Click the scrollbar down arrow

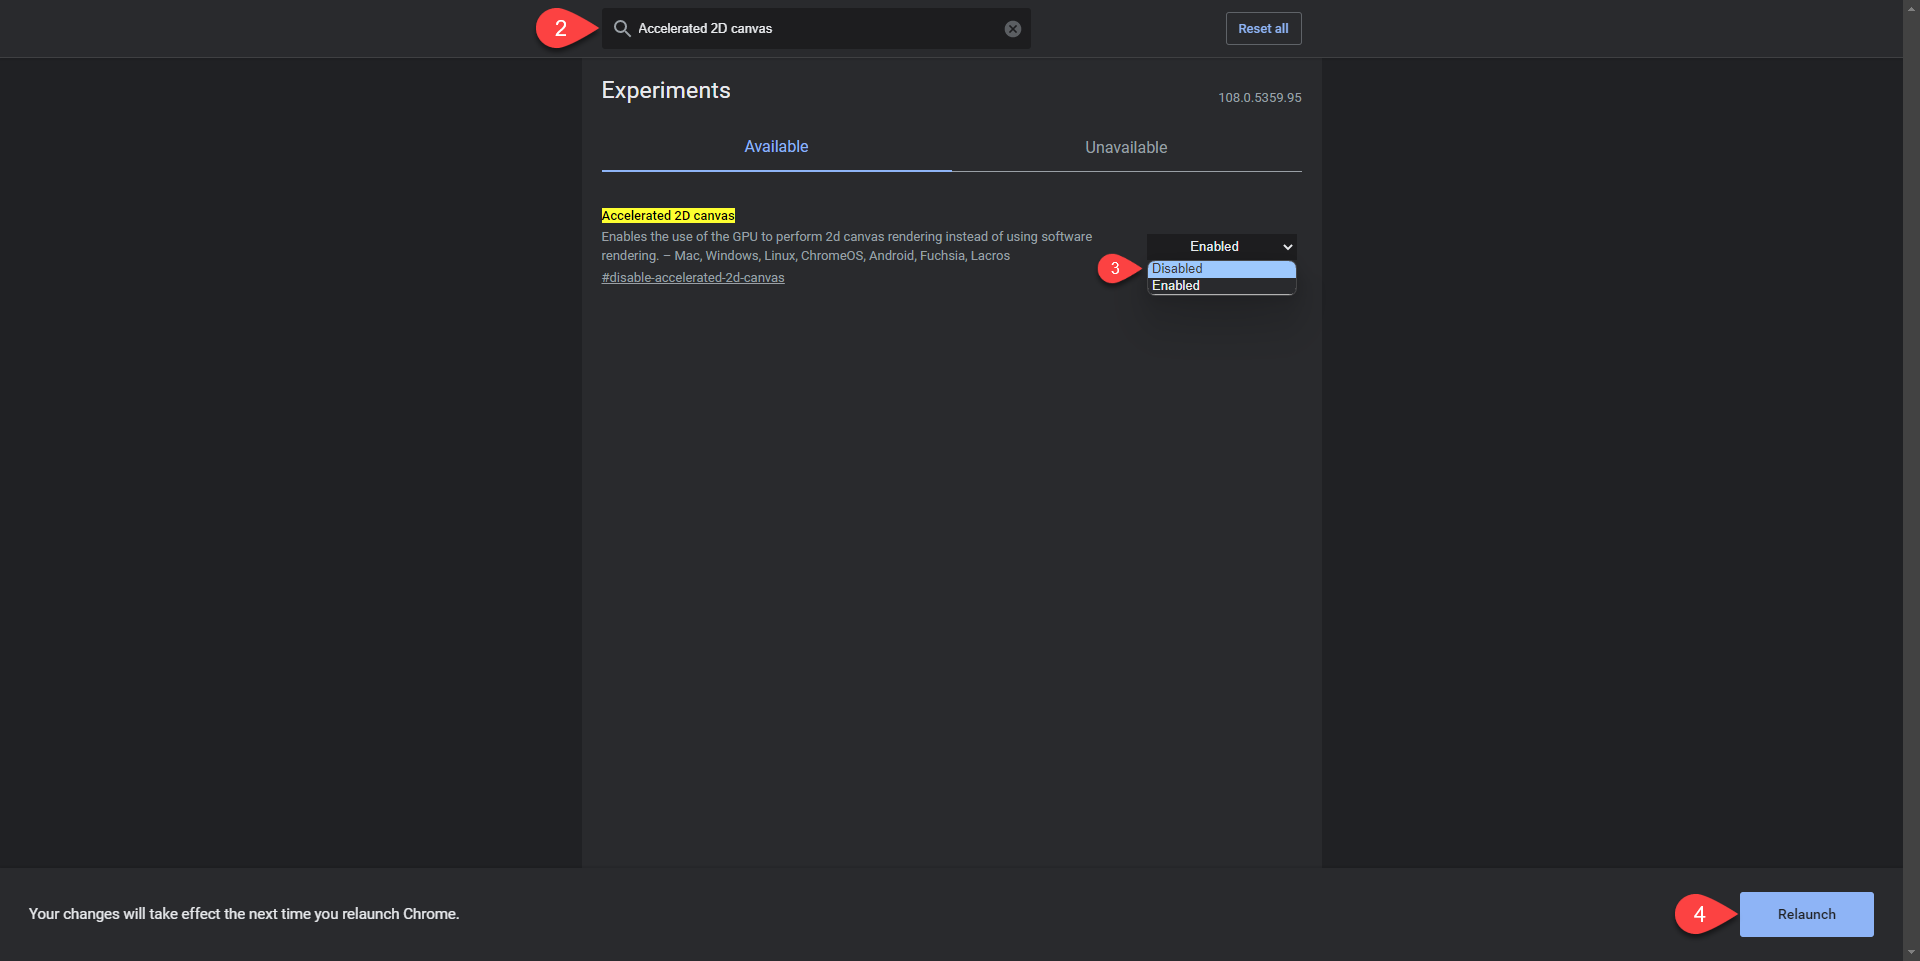pyautogui.click(x=1911, y=952)
